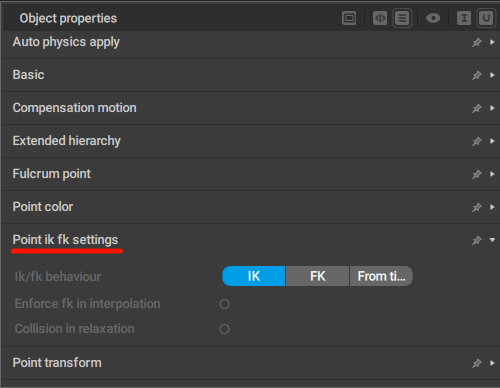Open the Extended hierarchy section title
Screen dimensions: 500x388
67,141
